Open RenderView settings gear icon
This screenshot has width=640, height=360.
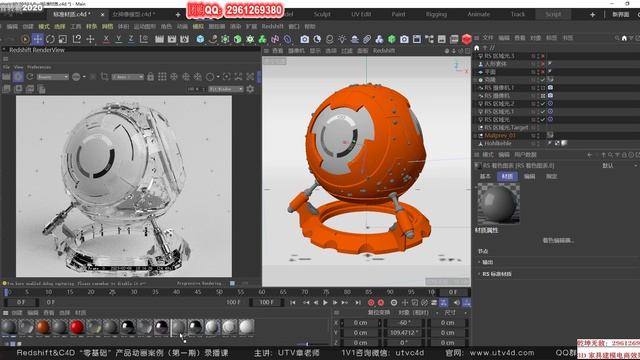[250, 89]
